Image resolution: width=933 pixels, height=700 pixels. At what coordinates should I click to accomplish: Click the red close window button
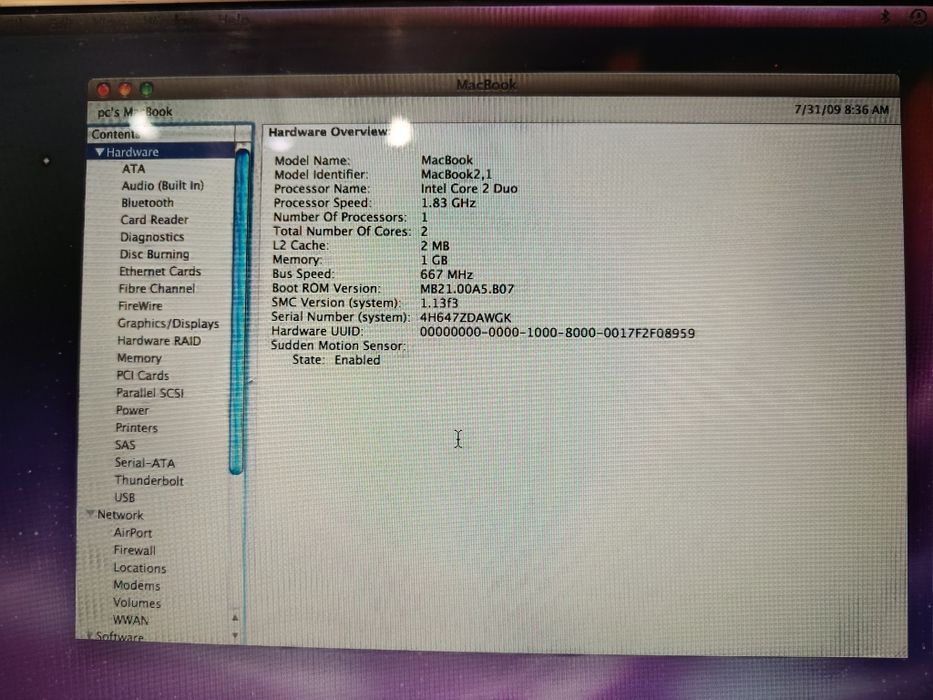pyautogui.click(x=104, y=89)
